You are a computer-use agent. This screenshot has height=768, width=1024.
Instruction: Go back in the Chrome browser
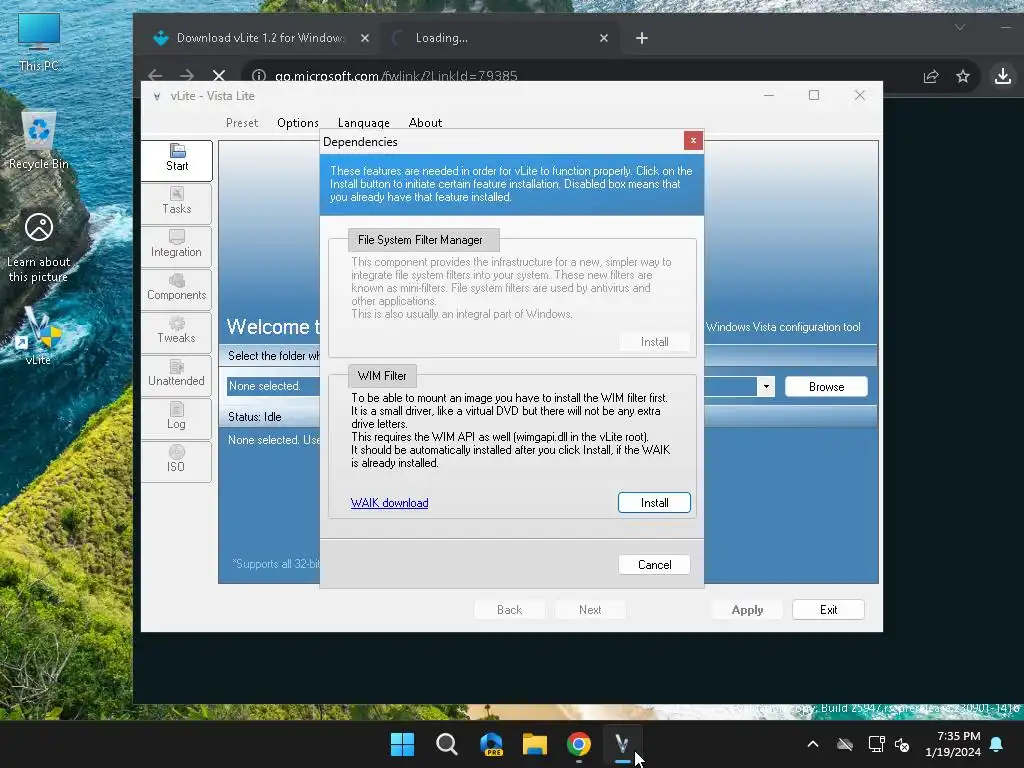click(x=155, y=76)
